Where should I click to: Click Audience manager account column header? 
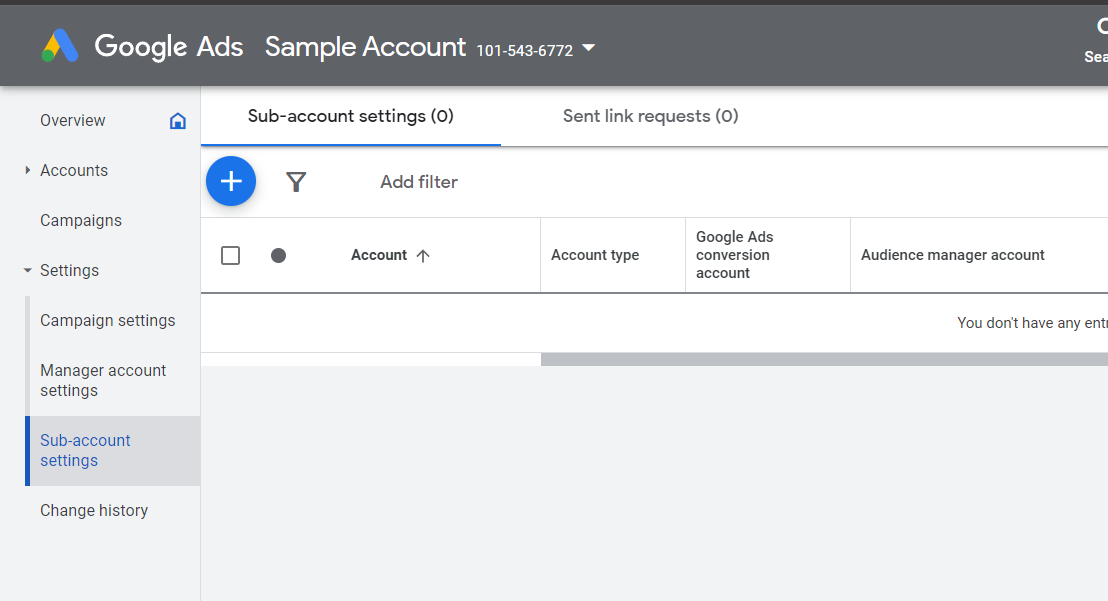click(953, 256)
